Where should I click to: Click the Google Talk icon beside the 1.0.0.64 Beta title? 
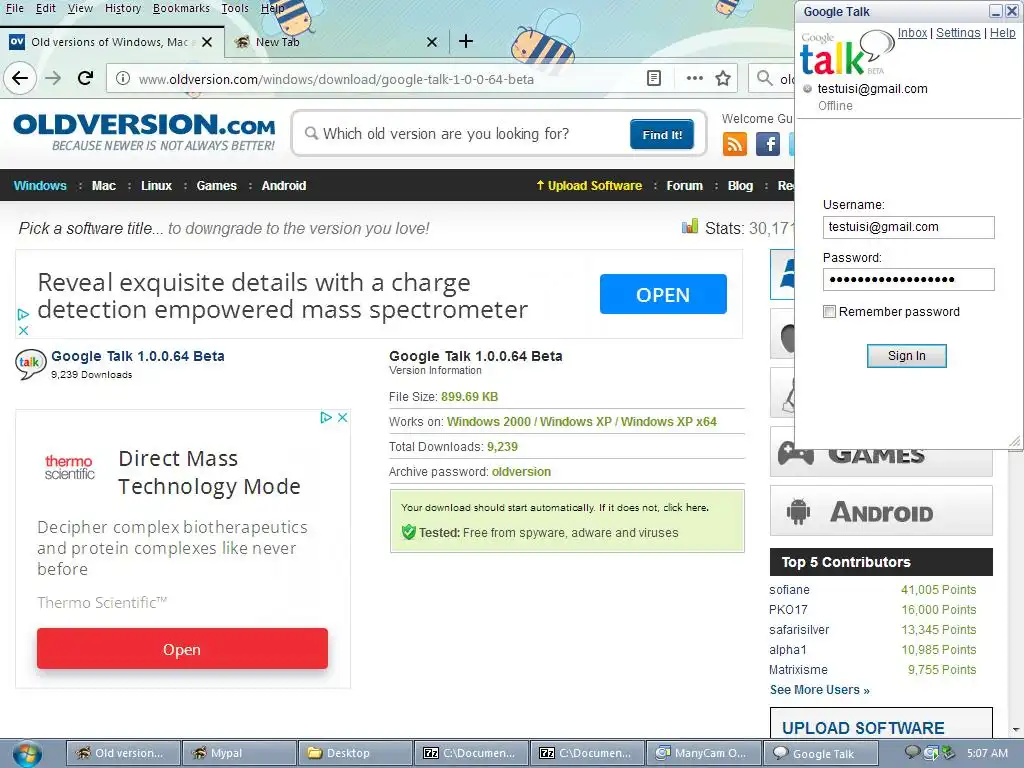(31, 364)
